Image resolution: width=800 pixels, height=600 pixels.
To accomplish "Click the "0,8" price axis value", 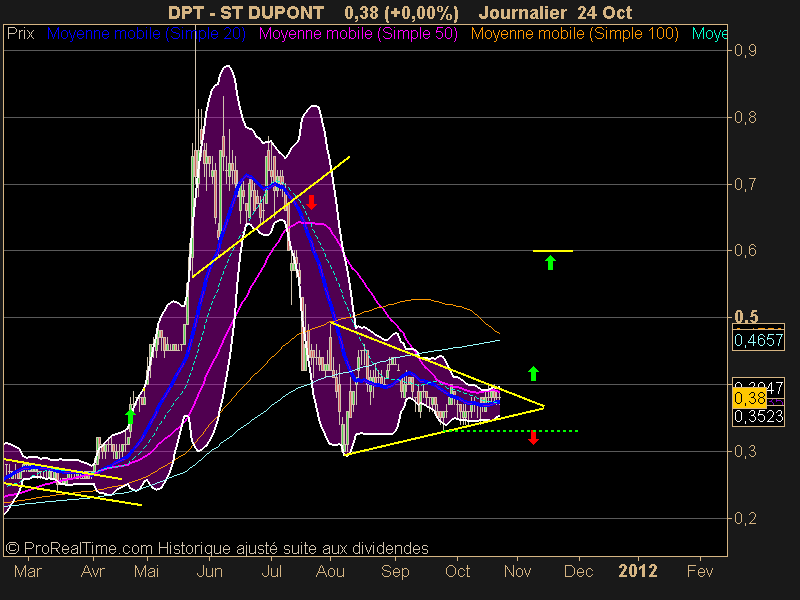I will coord(745,118).
